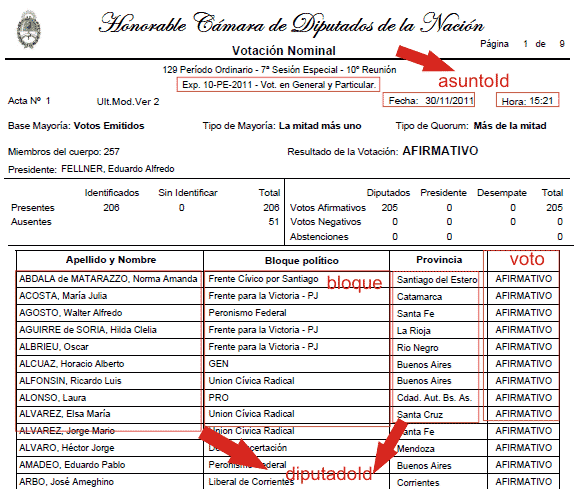Select 'Votos Emitidos' majority base value
Viewport: 581px width, 489px height.
coord(109,126)
